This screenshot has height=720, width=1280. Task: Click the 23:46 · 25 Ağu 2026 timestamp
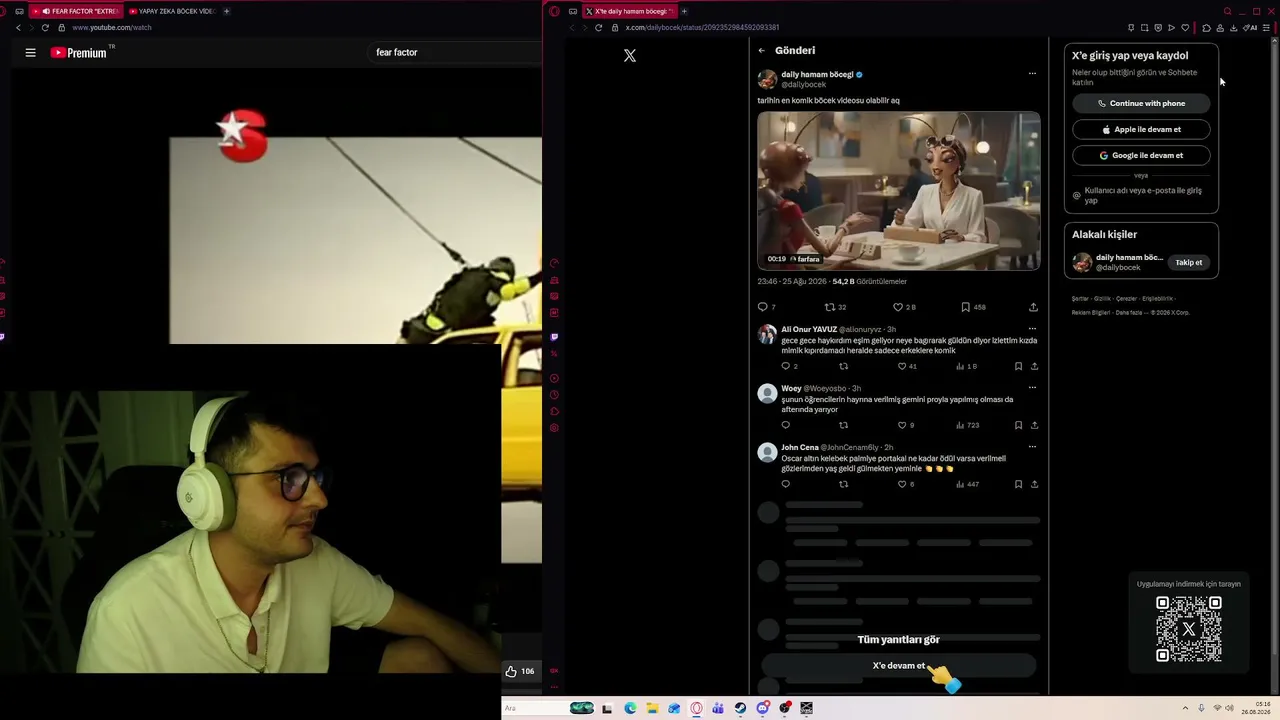[x=792, y=282]
